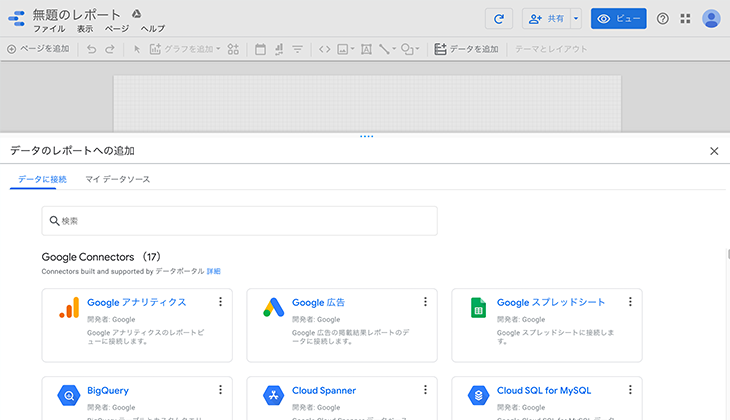
Task: Click the Cloud SQL for MySQL icon
Action: pyautogui.click(x=478, y=396)
